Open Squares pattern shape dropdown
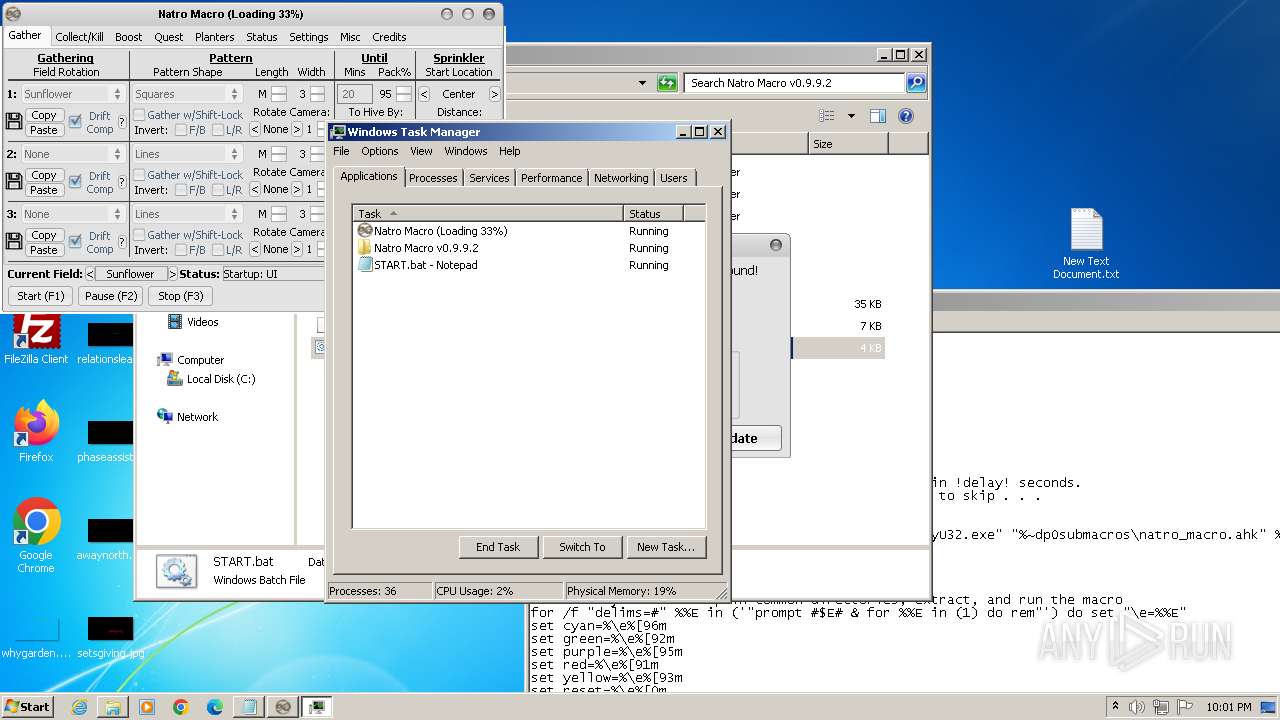1280x720 pixels. pyautogui.click(x=187, y=94)
